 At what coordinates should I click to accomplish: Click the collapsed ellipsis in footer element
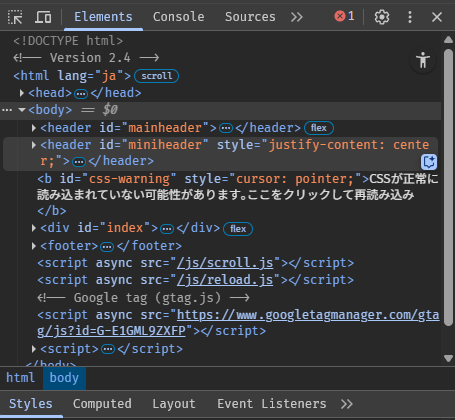coord(107,247)
